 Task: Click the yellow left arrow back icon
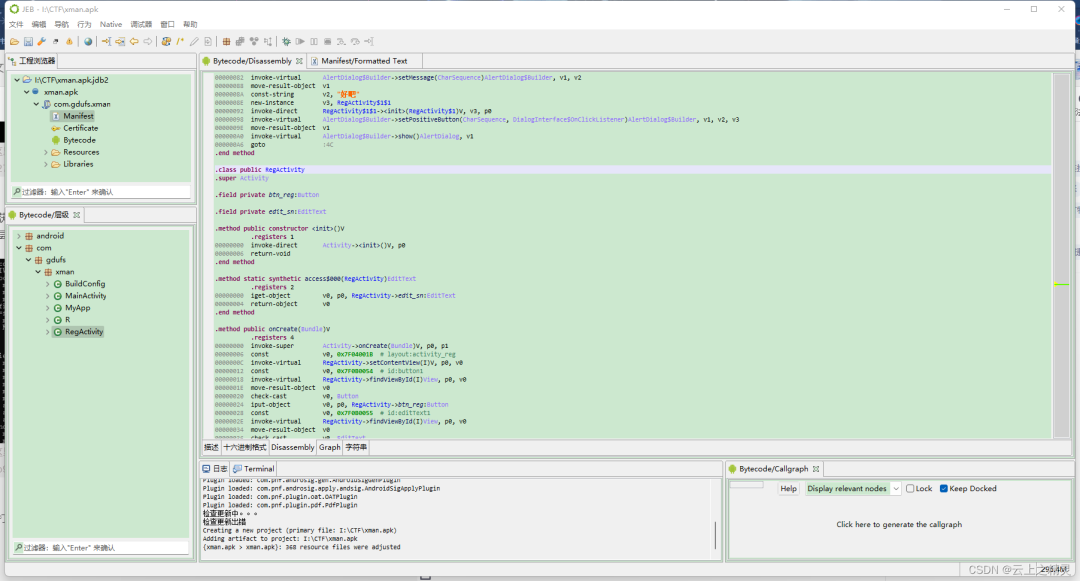tap(134, 41)
